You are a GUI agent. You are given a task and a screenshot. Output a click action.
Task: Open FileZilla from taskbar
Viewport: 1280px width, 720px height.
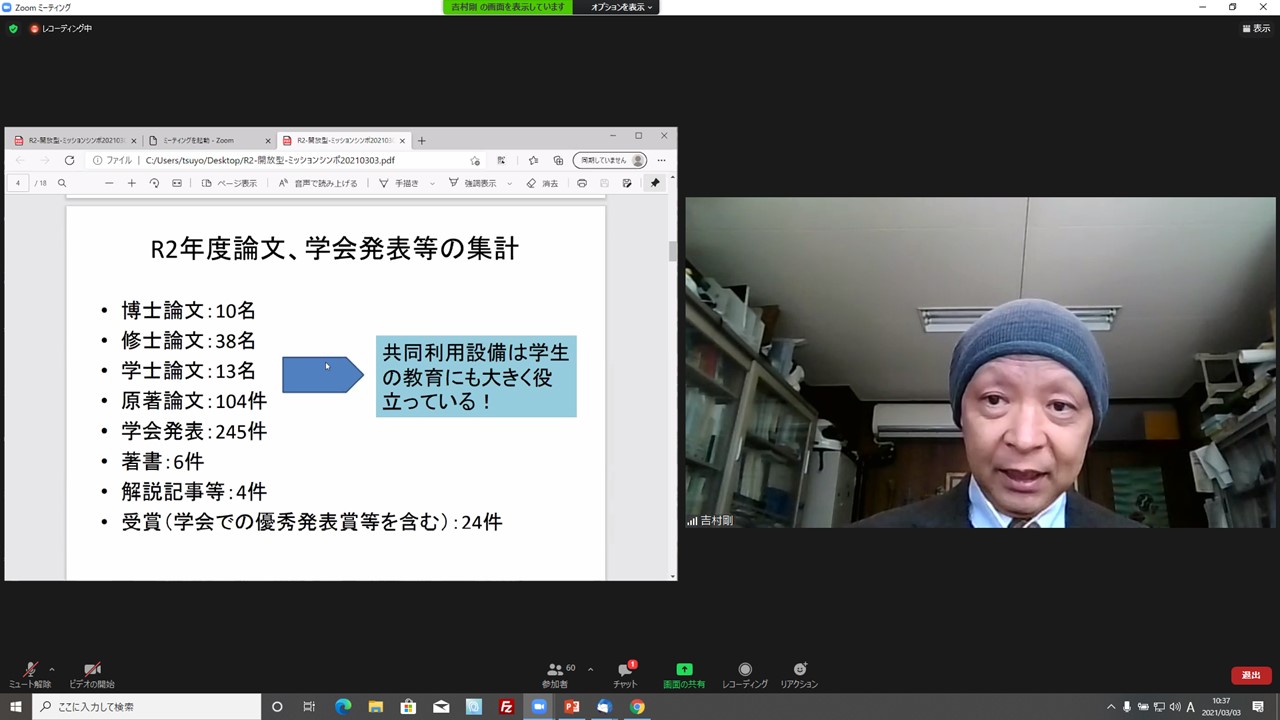(x=506, y=706)
